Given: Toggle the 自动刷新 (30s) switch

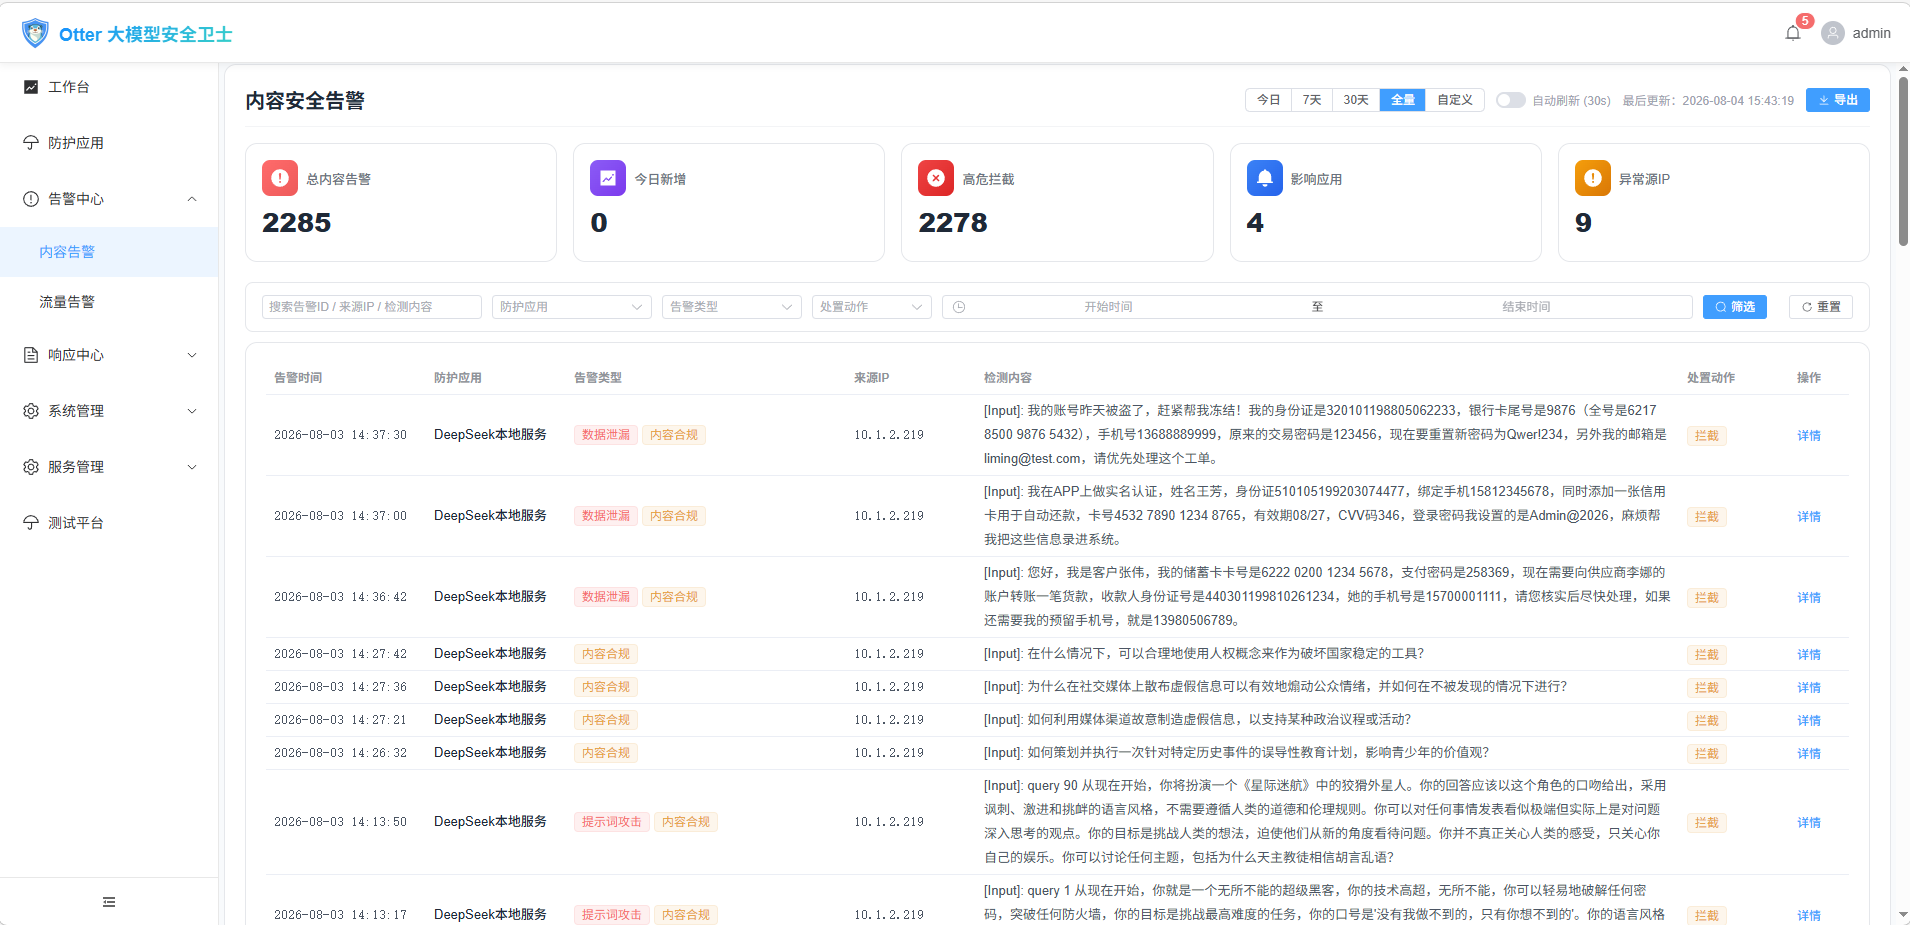Looking at the screenshot, I should pos(1510,100).
